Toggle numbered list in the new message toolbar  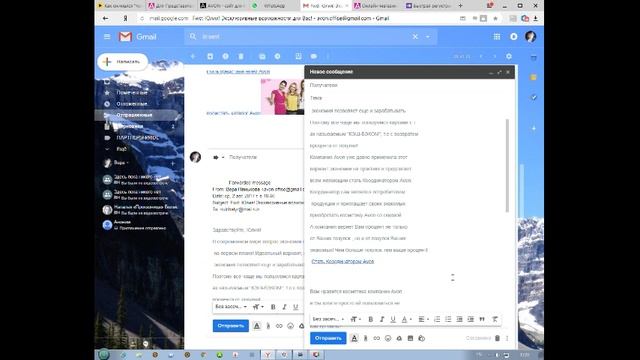point(437,319)
